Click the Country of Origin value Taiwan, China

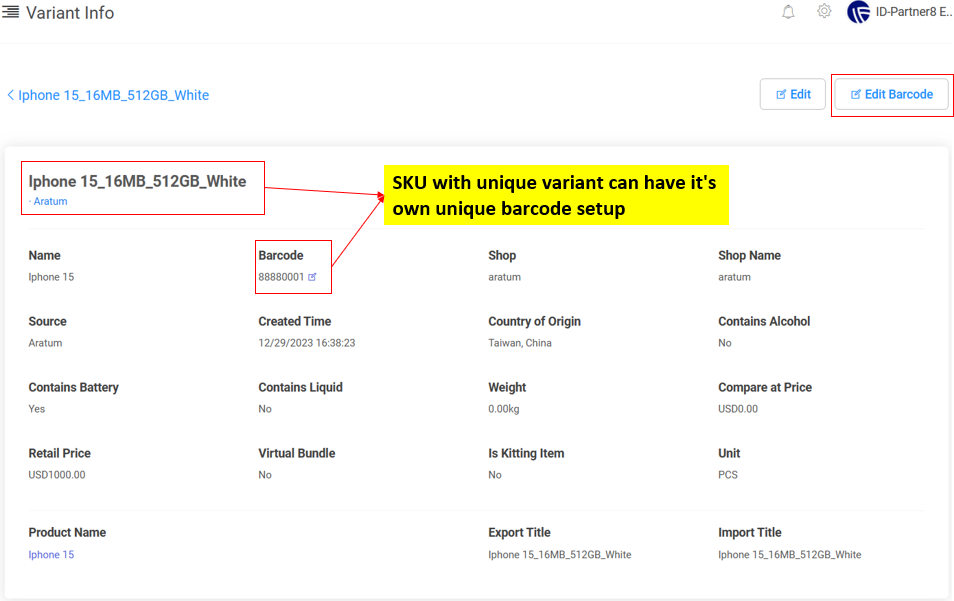pos(520,343)
